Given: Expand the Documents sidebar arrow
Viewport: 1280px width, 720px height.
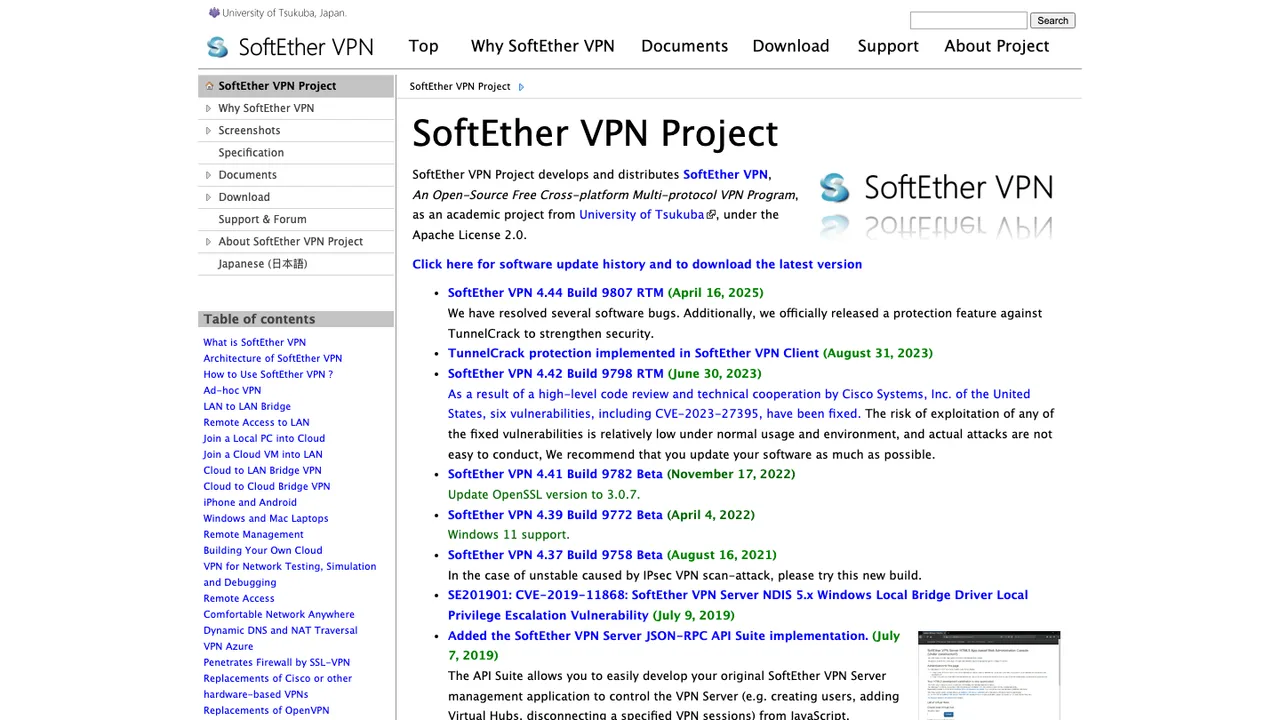Looking at the screenshot, I should point(208,175).
